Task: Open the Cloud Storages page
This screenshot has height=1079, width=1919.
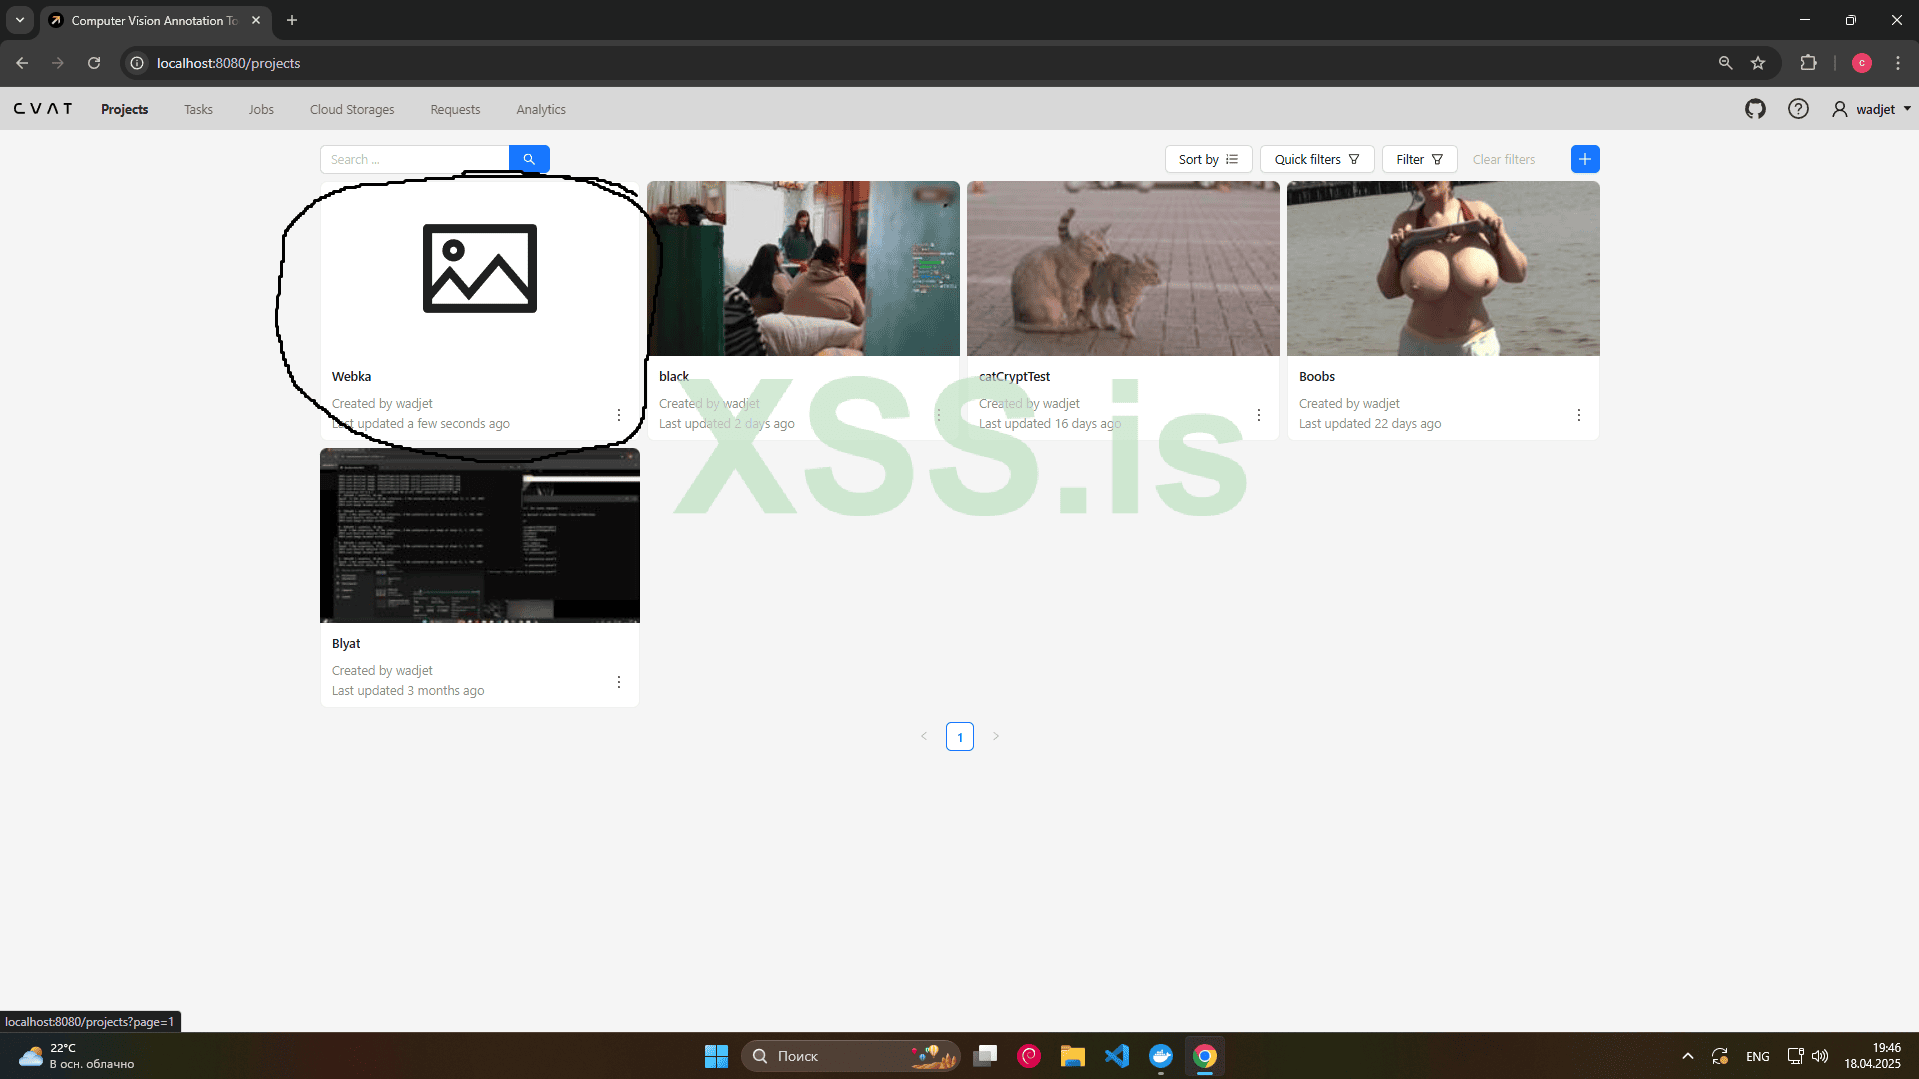Action: [352, 109]
